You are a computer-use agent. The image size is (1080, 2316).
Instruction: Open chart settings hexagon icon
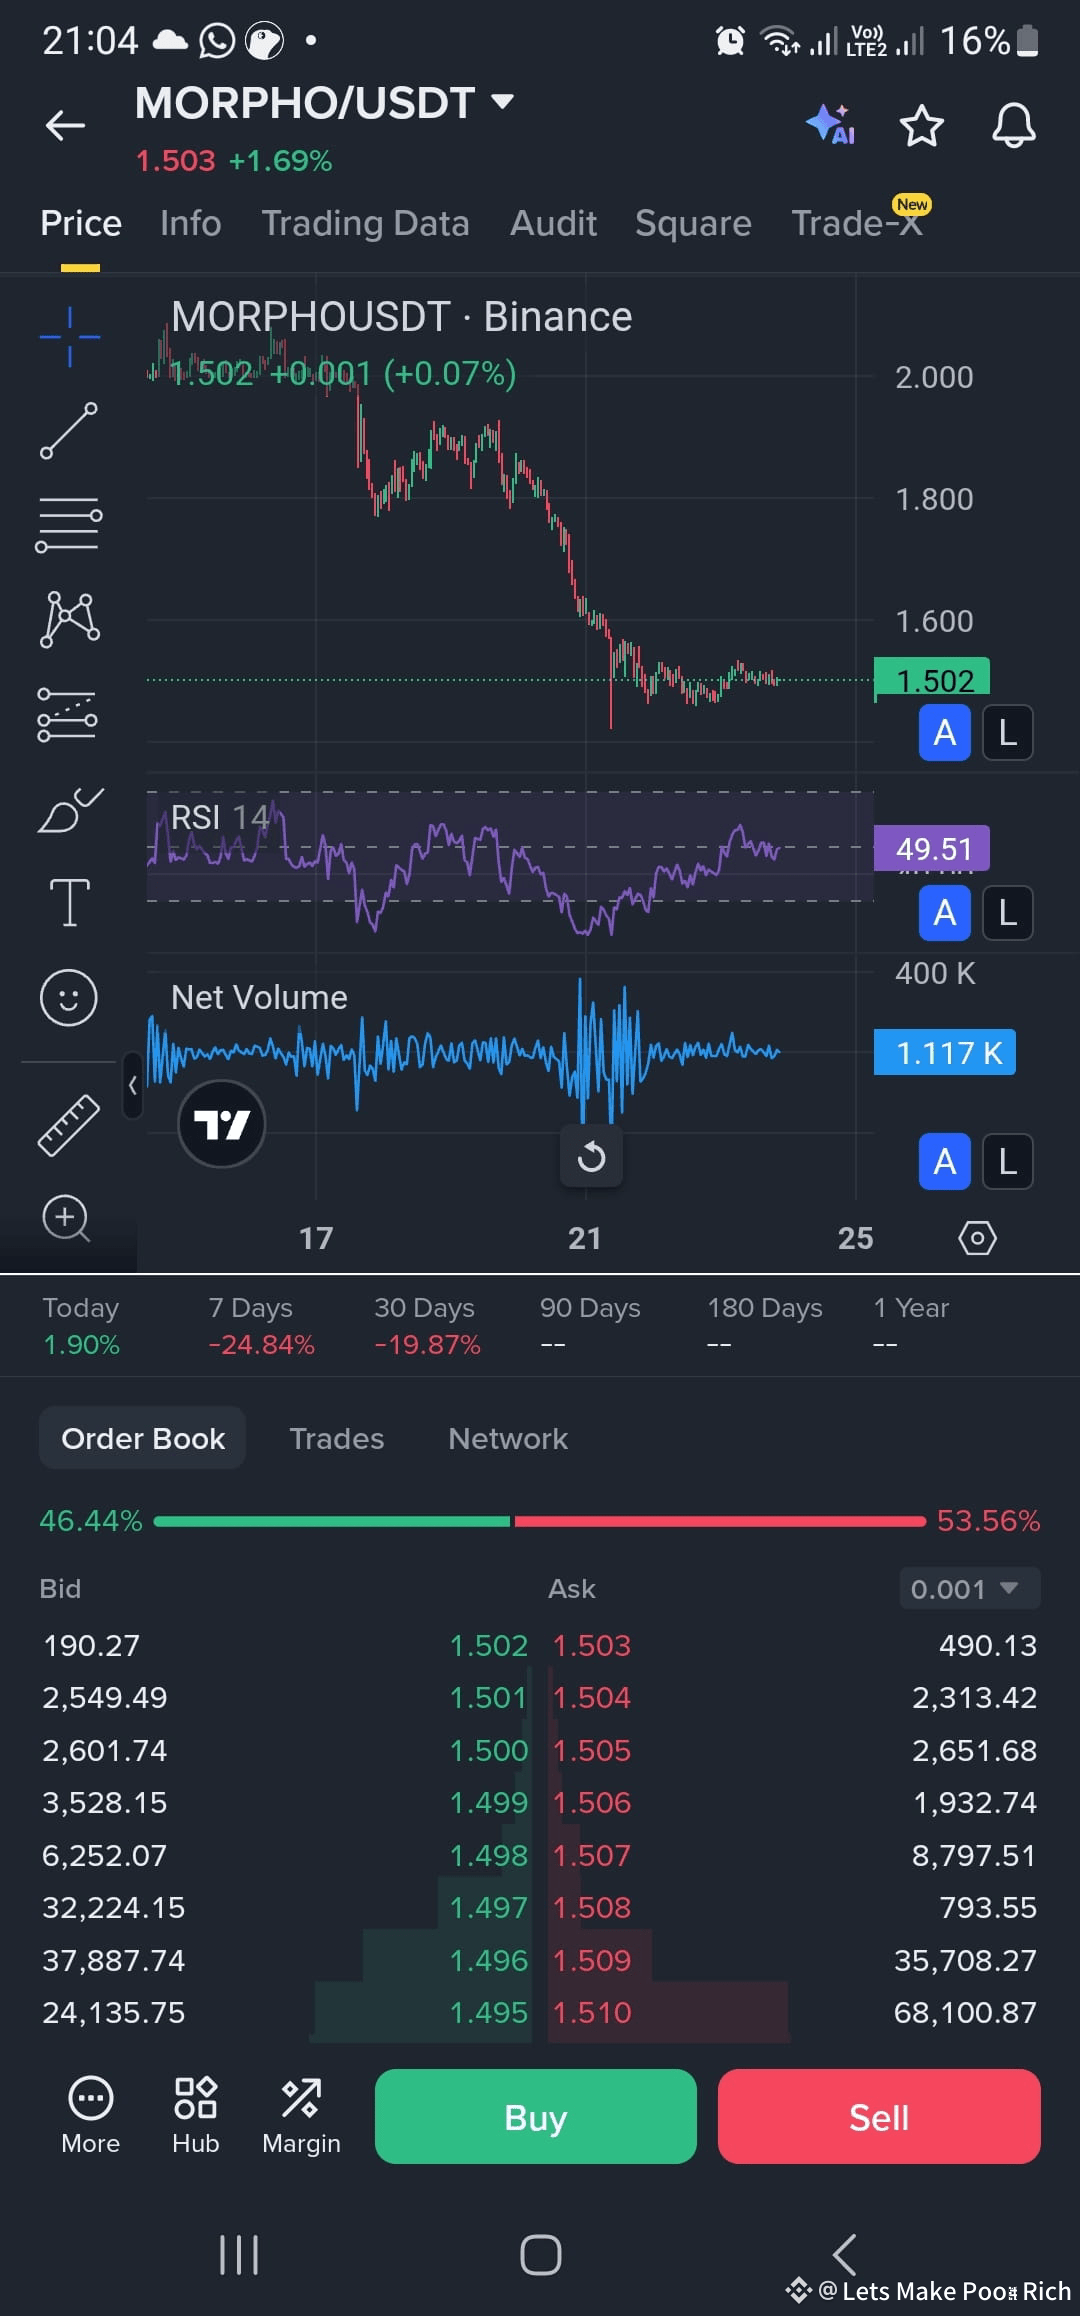coord(977,1238)
